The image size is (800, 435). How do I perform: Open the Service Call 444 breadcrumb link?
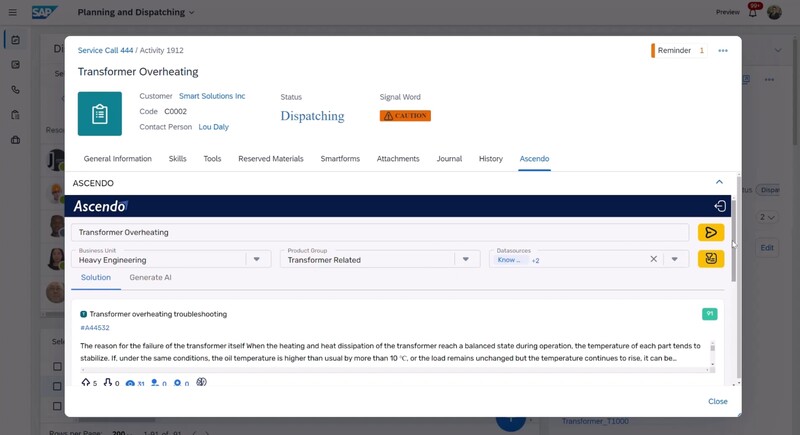(104, 50)
